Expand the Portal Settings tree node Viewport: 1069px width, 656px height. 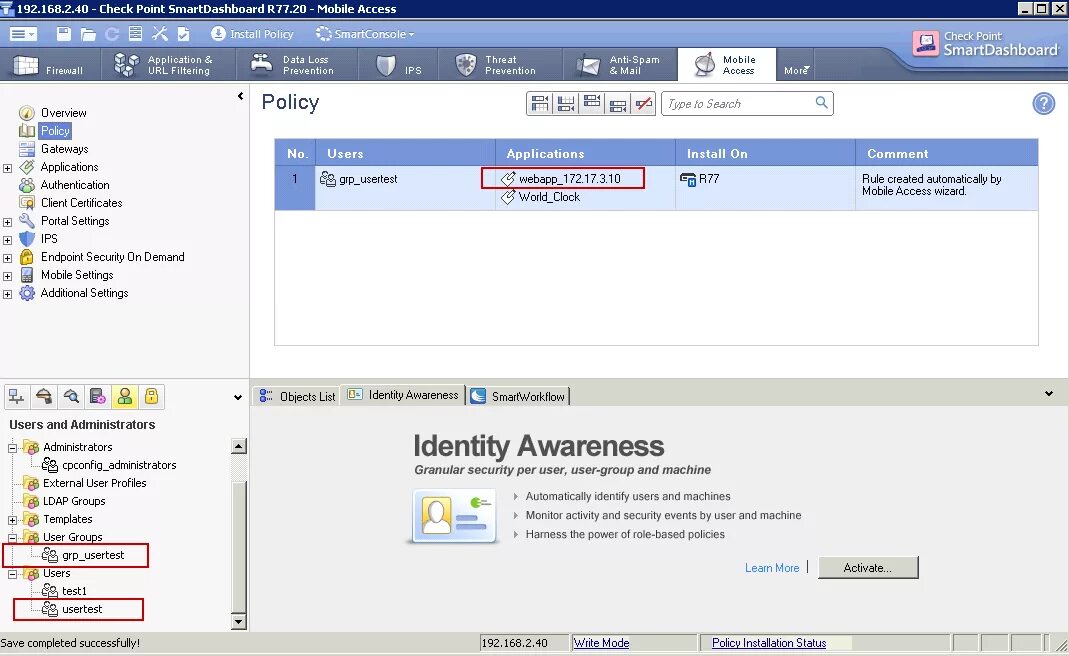7,222
